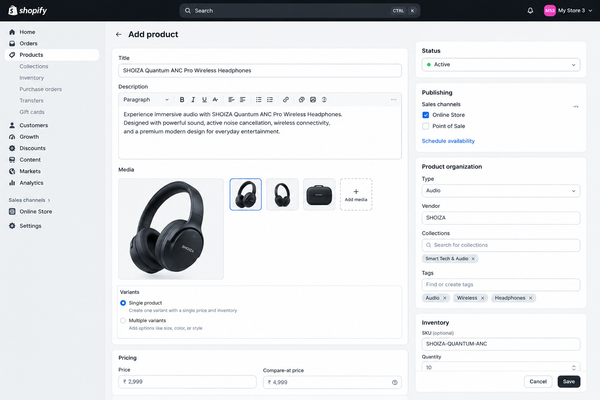The image size is (600, 400).
Task: Click the Add media button
Action: [x=356, y=194]
